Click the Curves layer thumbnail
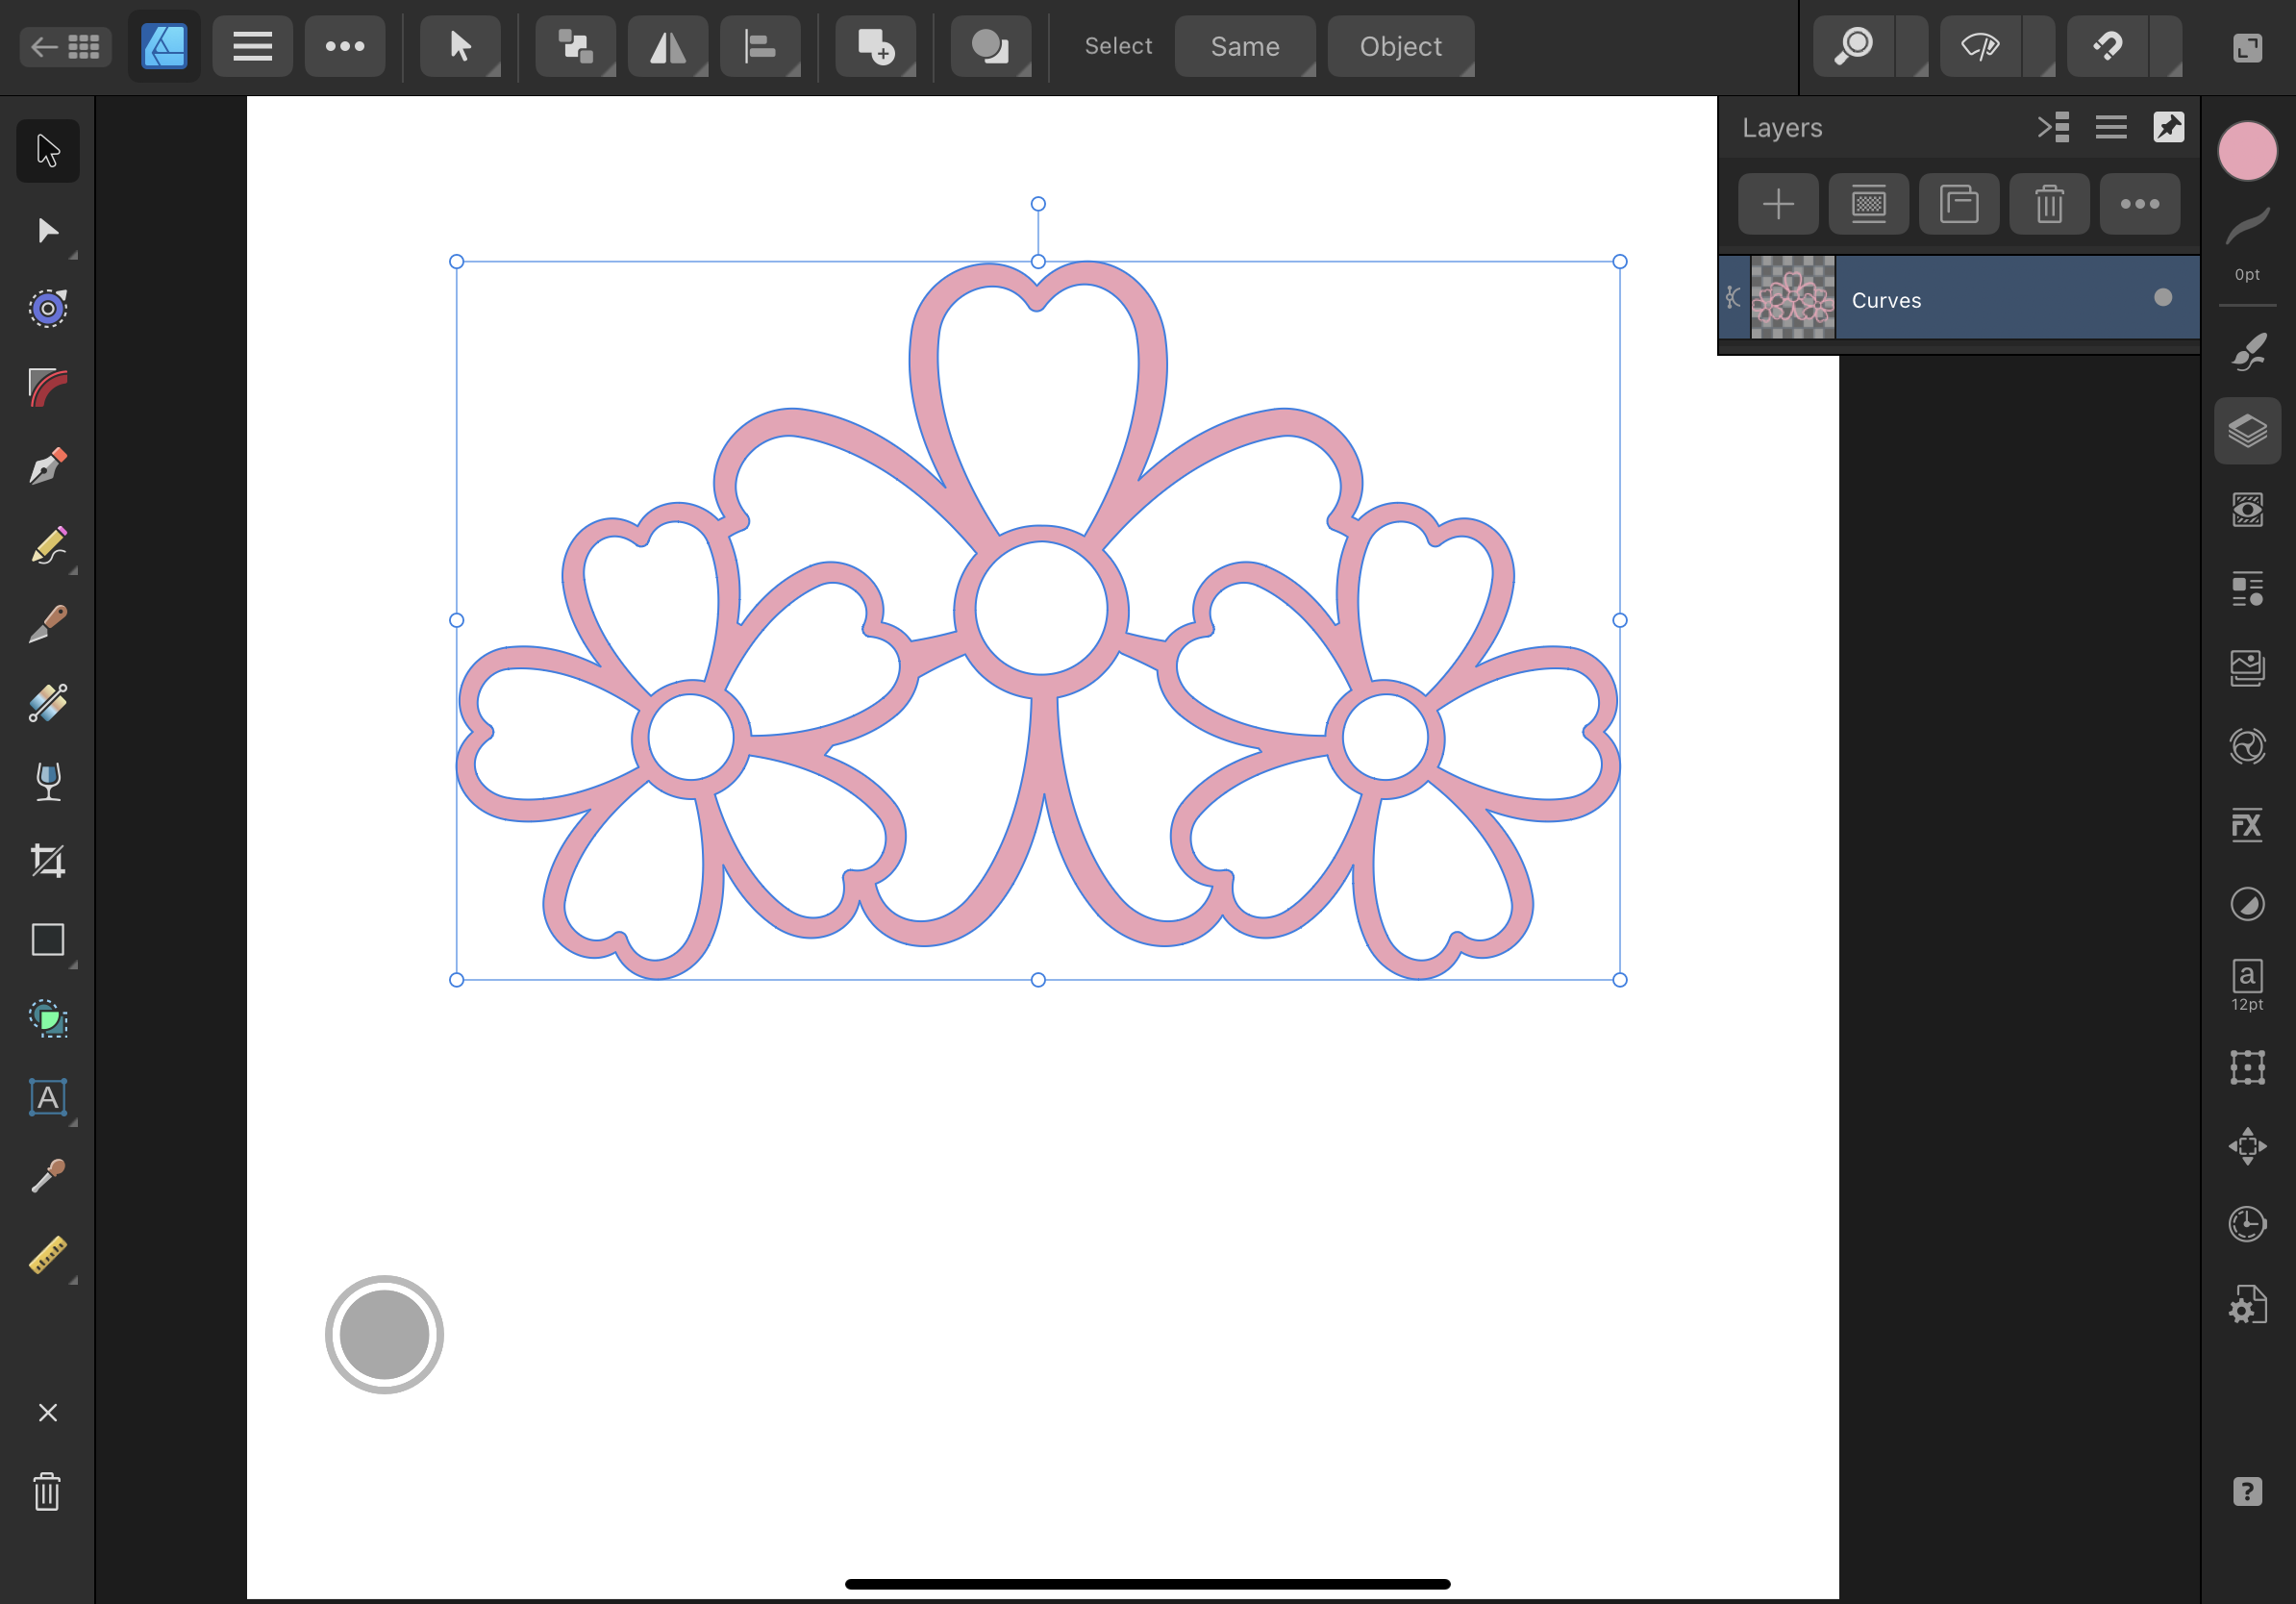 [1793, 298]
